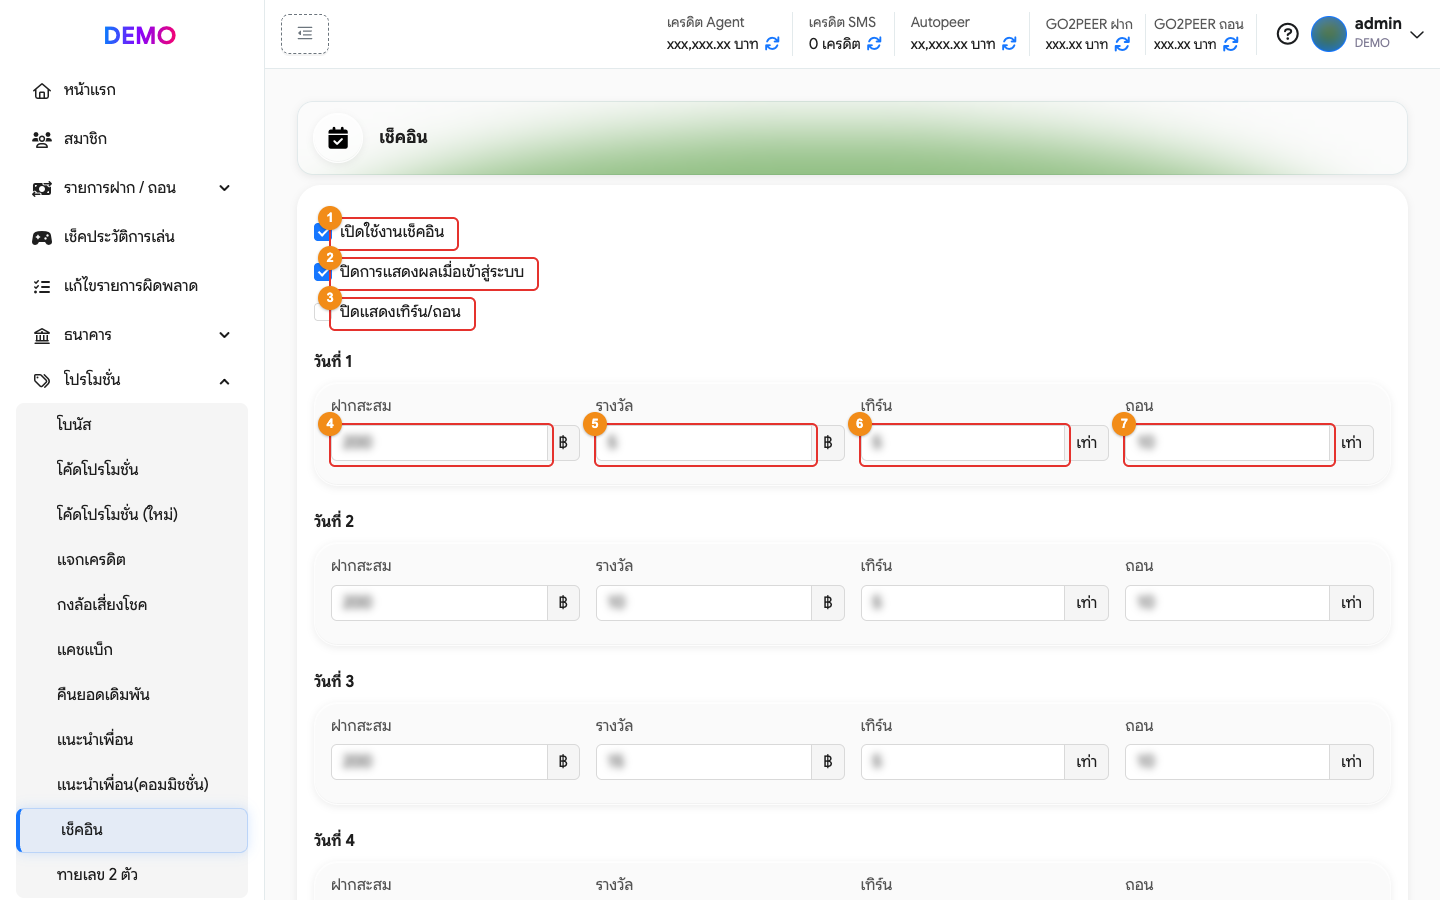The height and width of the screenshot is (900, 1440).
Task: Toggle the เปิดใช้งานเช็คอิน checkbox
Action: coord(322,232)
